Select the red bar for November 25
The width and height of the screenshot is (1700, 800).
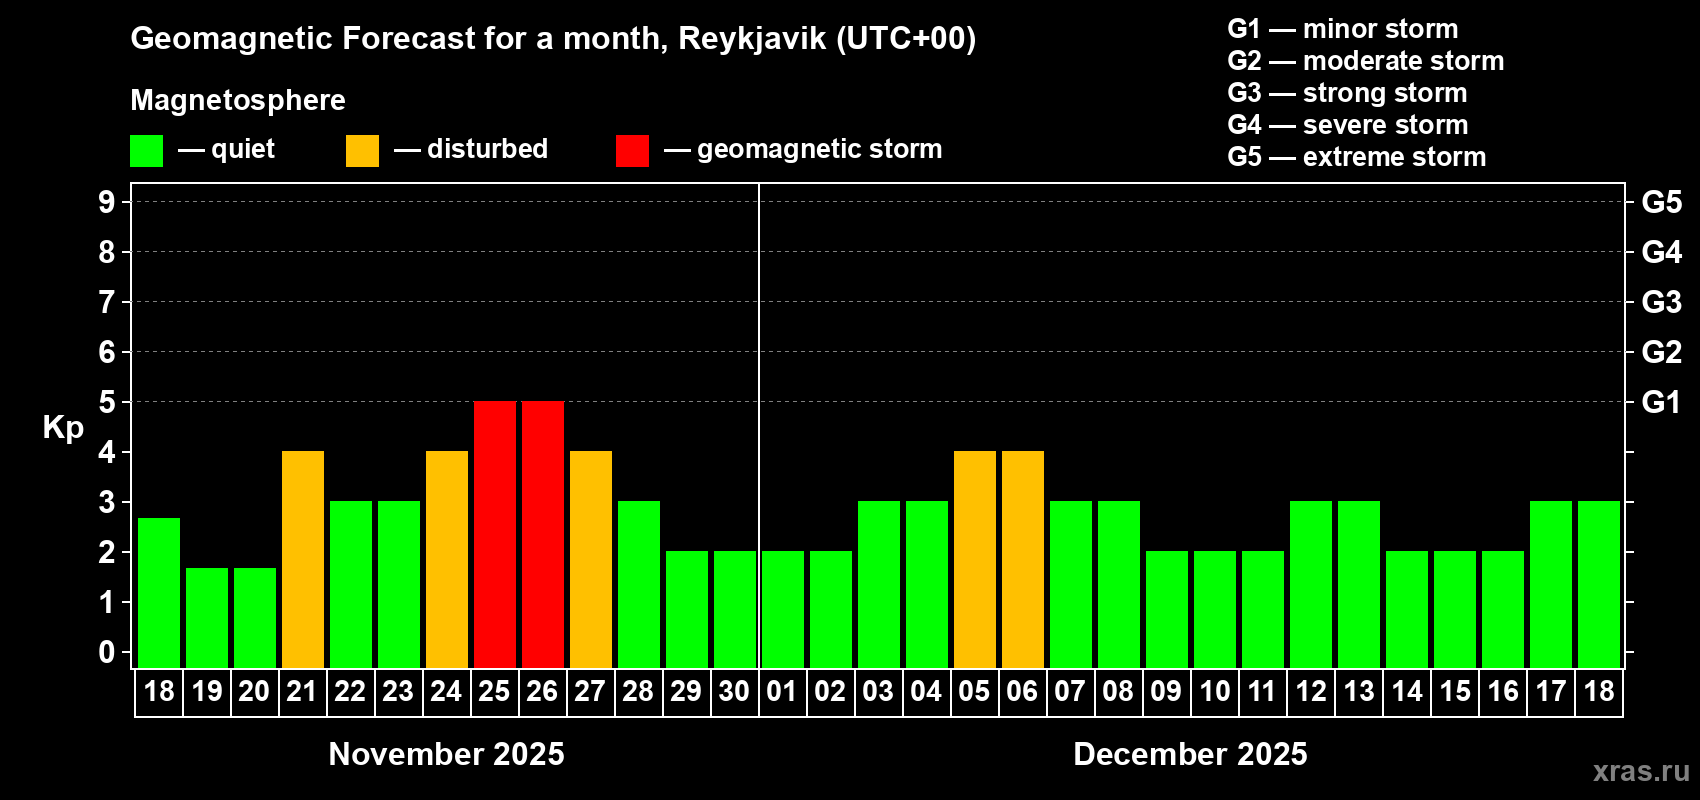[x=495, y=534]
